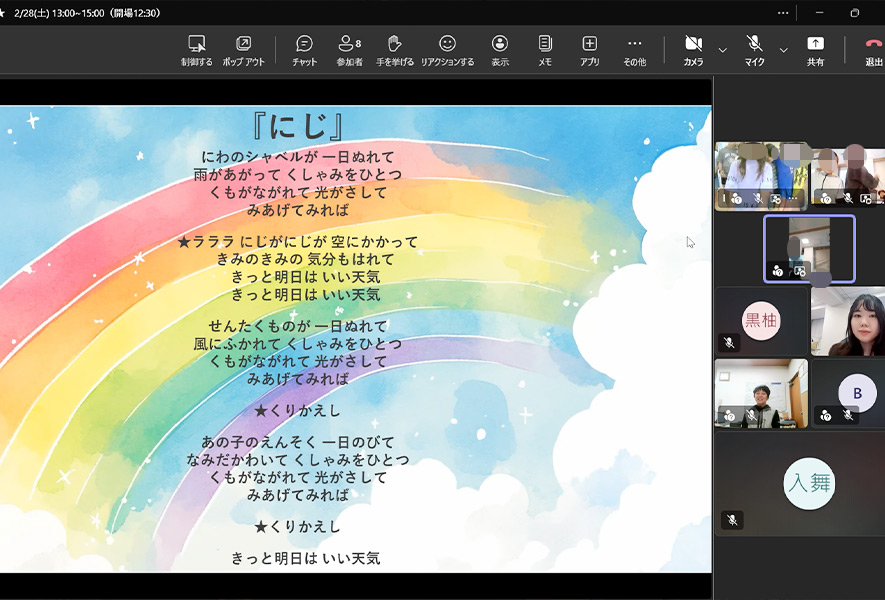885x600 pixels.
Task: Click the 制御する take control icon
Action: click(196, 49)
